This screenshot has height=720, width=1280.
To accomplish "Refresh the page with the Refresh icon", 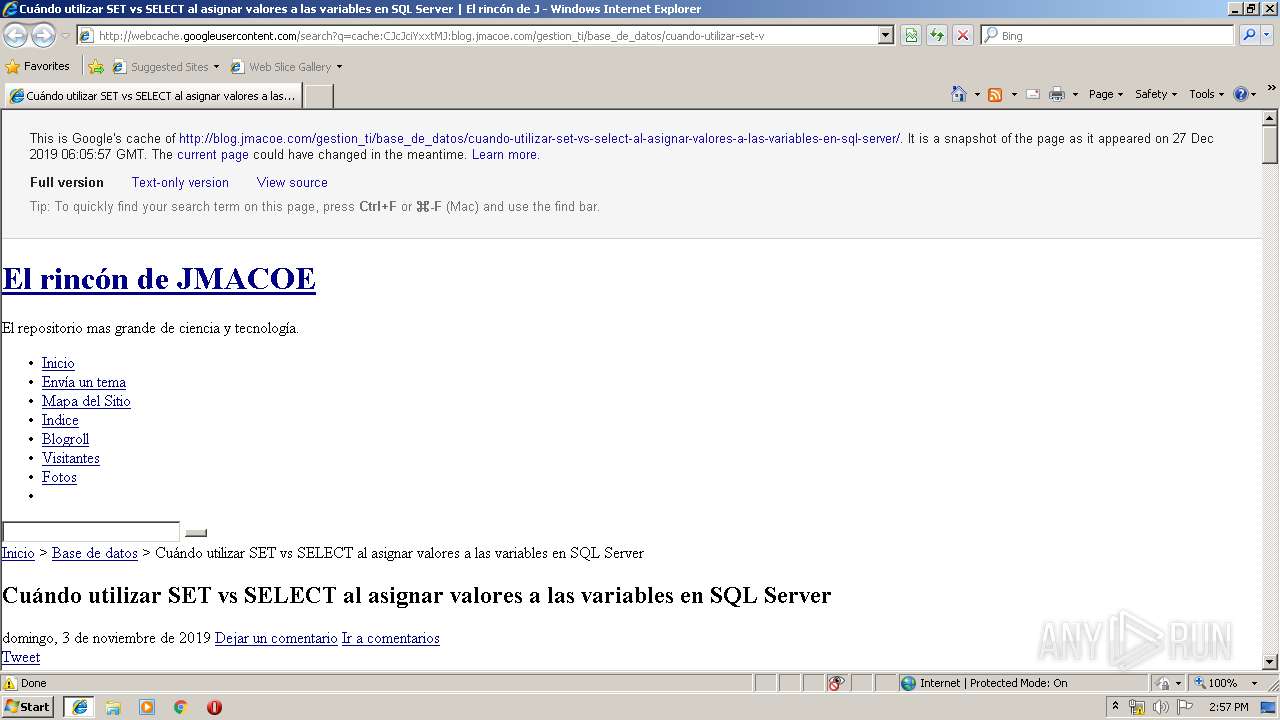I will (937, 35).
